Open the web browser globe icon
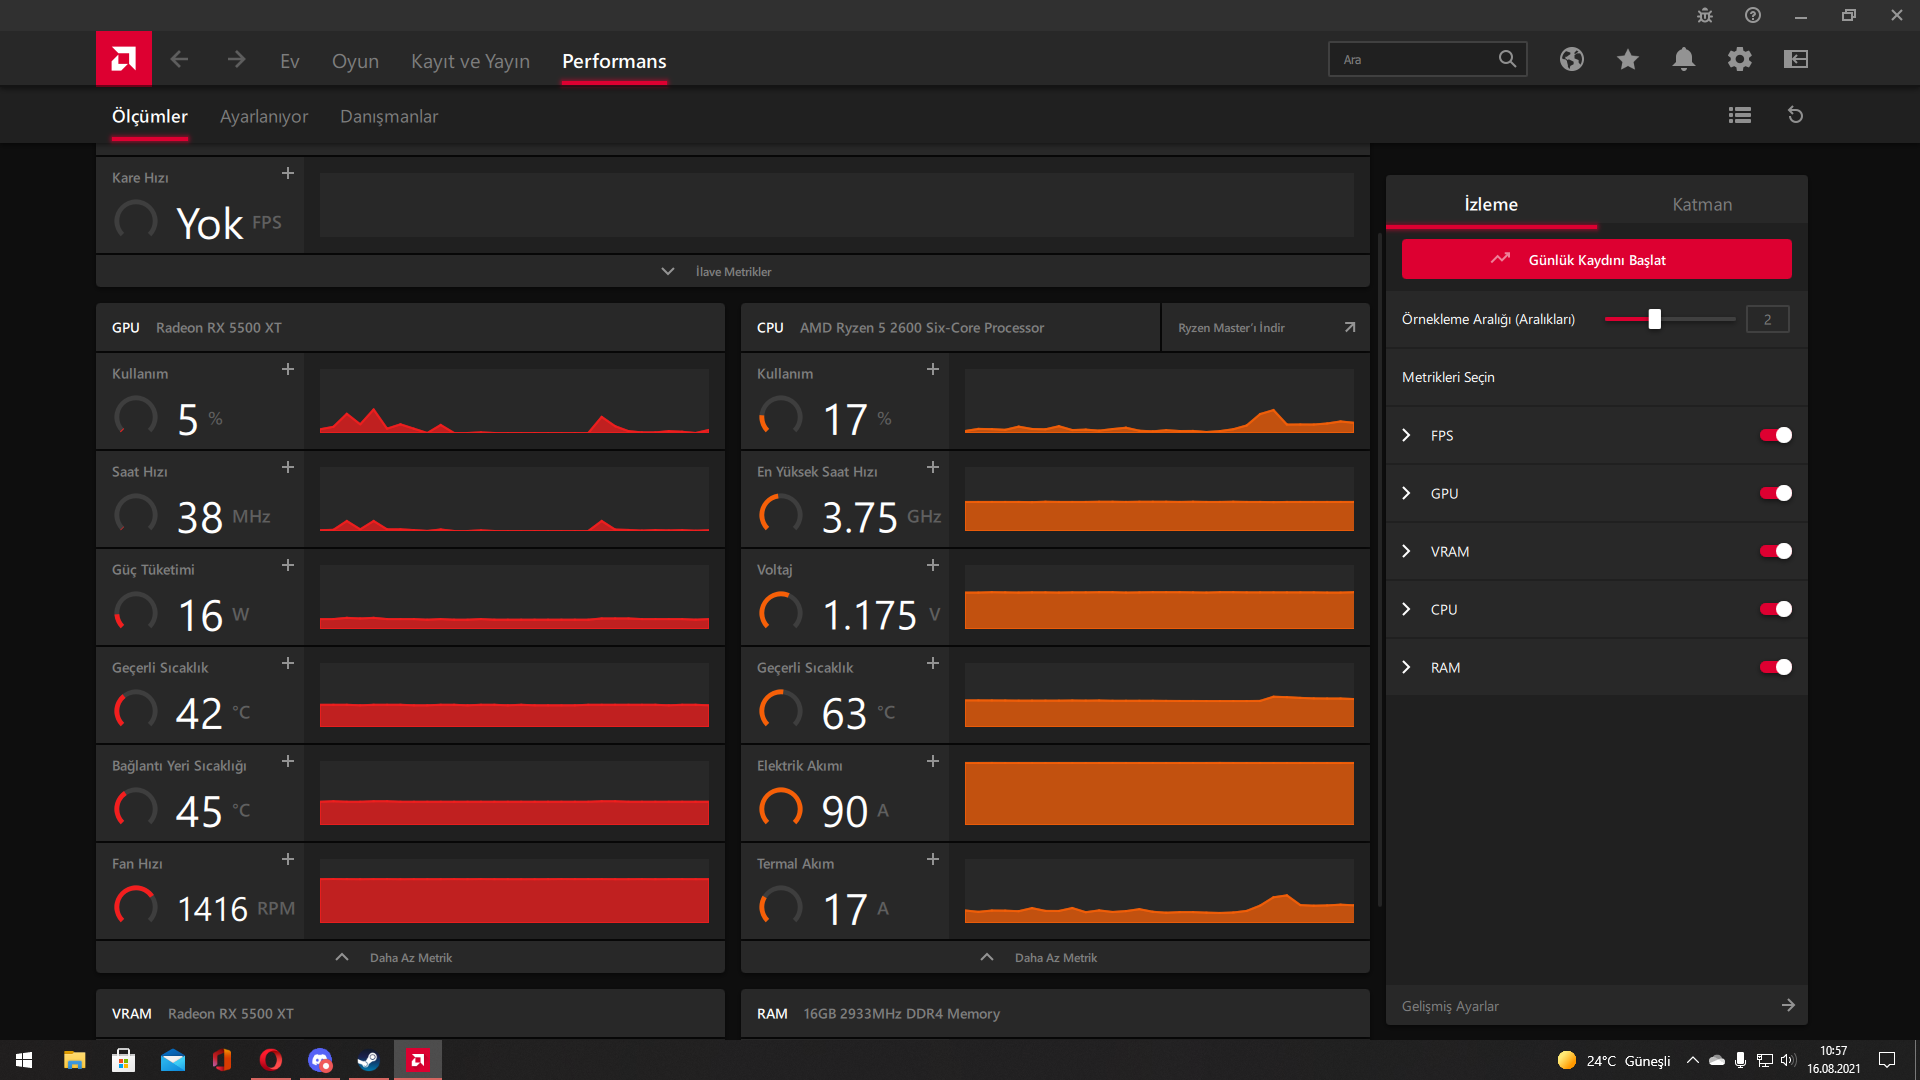 coord(1572,59)
